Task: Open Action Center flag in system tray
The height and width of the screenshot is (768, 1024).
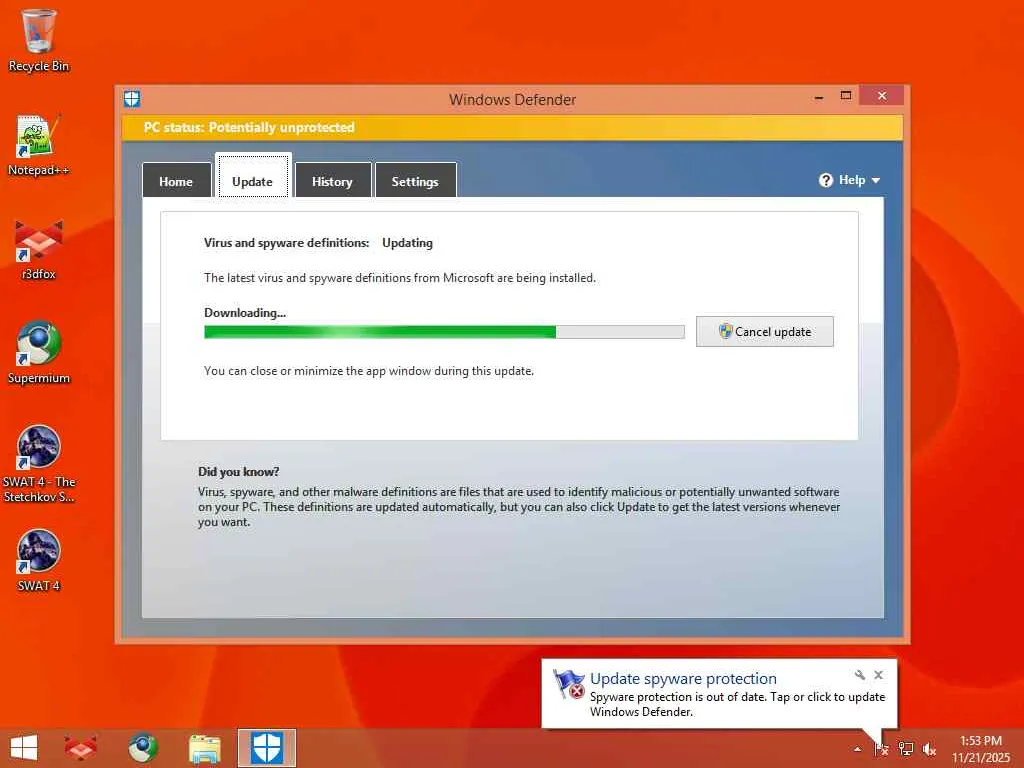Action: (x=881, y=749)
